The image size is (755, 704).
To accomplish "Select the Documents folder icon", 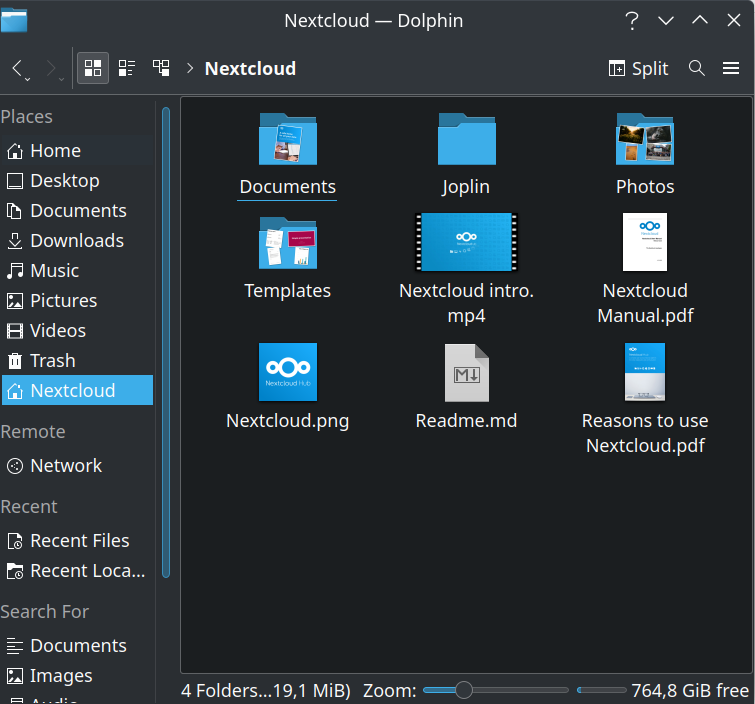I will pyautogui.click(x=287, y=139).
